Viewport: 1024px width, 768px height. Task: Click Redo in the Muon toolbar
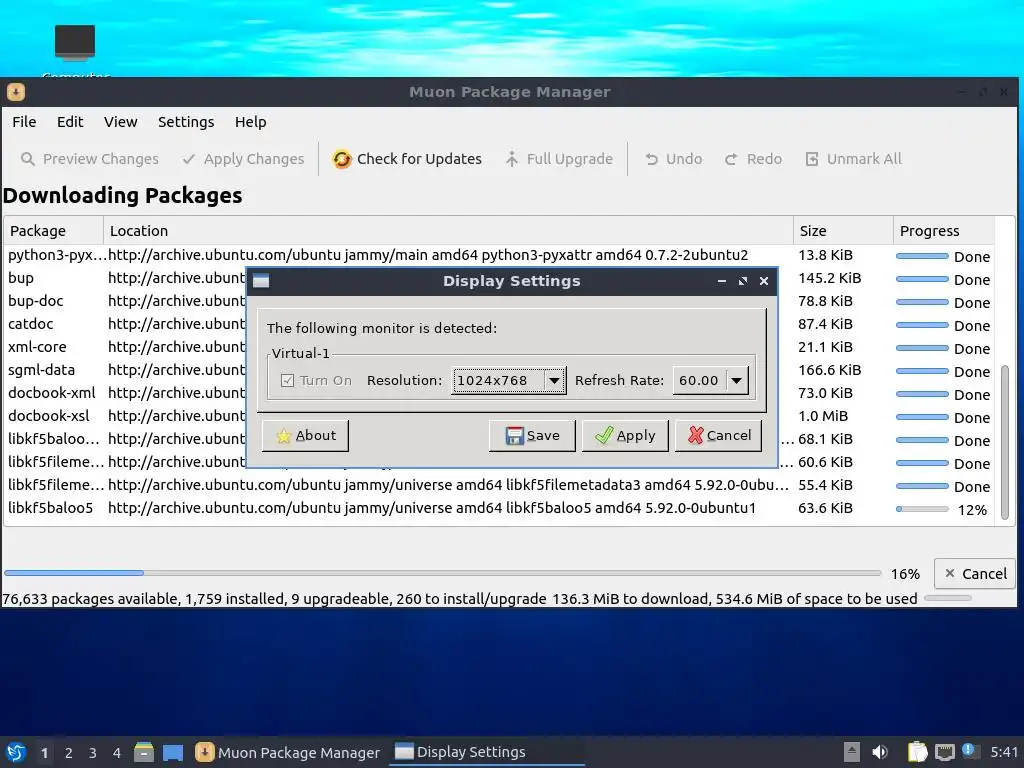753,159
